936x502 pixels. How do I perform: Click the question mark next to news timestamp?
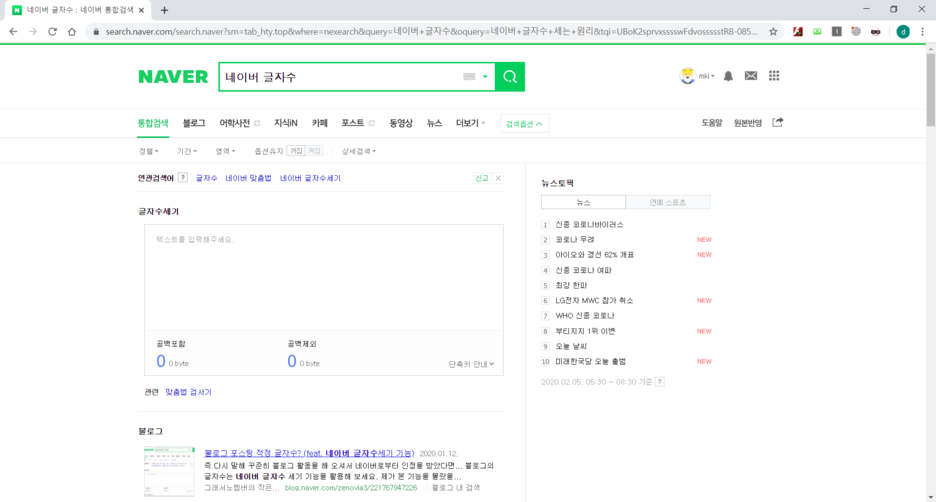point(660,381)
